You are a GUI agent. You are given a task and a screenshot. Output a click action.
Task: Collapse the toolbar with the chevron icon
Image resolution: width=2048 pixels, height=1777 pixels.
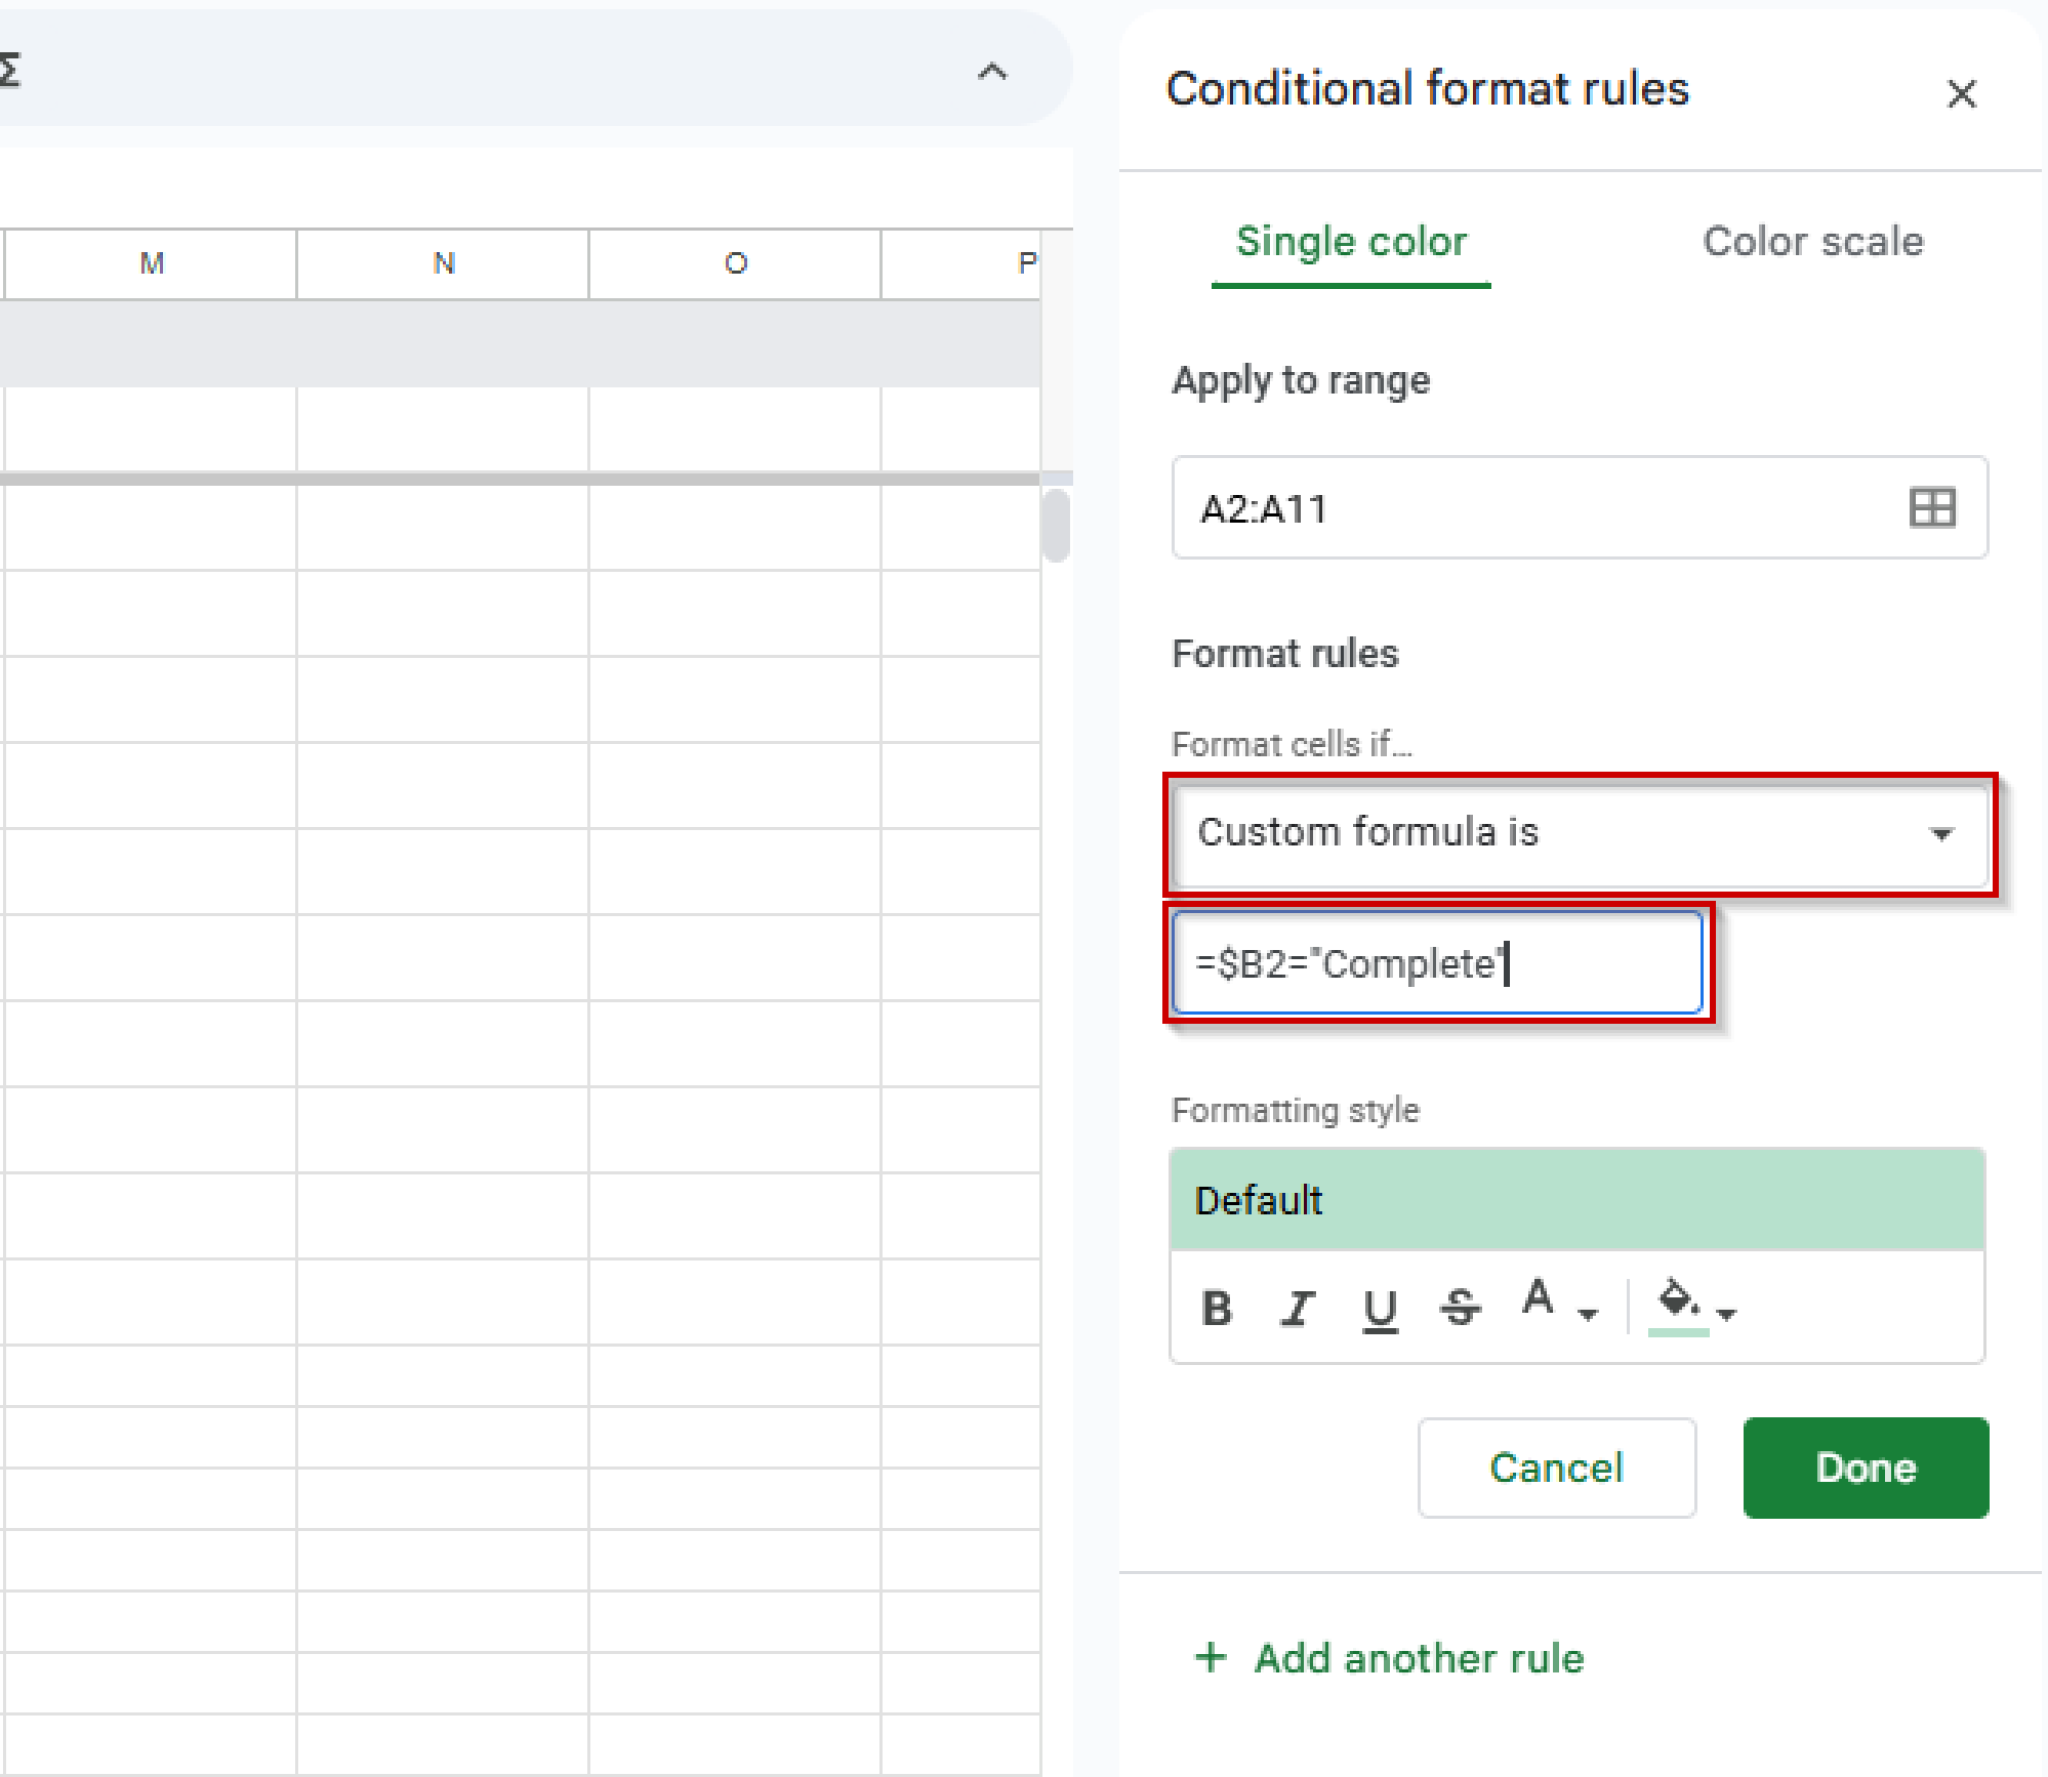click(991, 71)
